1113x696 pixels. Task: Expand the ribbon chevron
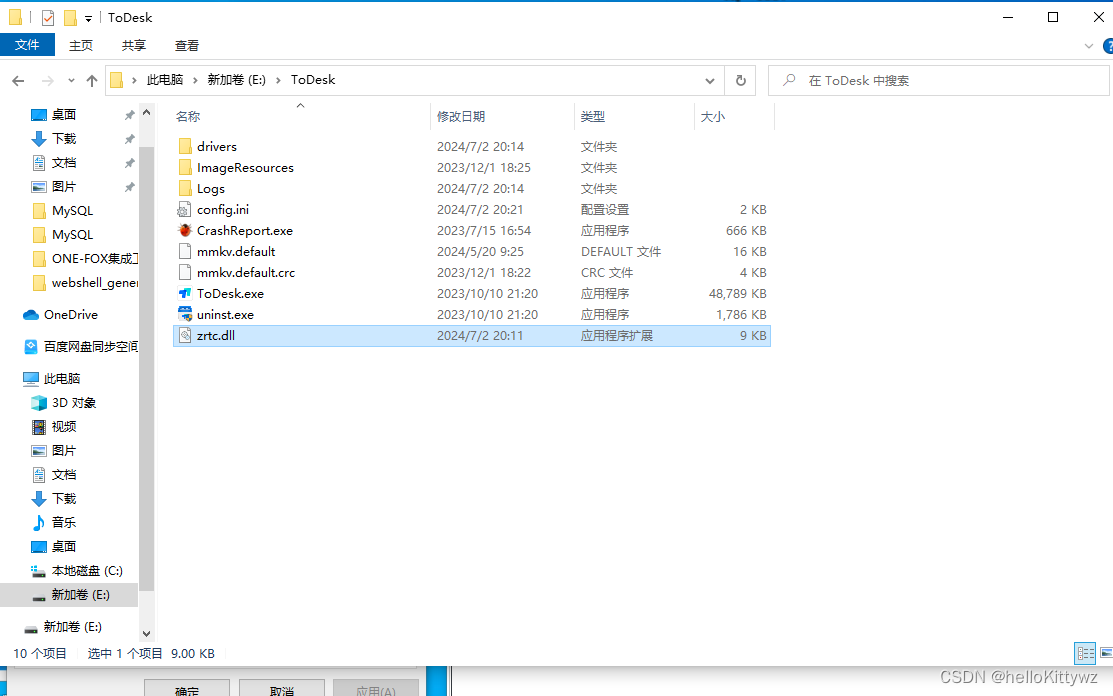(x=1089, y=46)
